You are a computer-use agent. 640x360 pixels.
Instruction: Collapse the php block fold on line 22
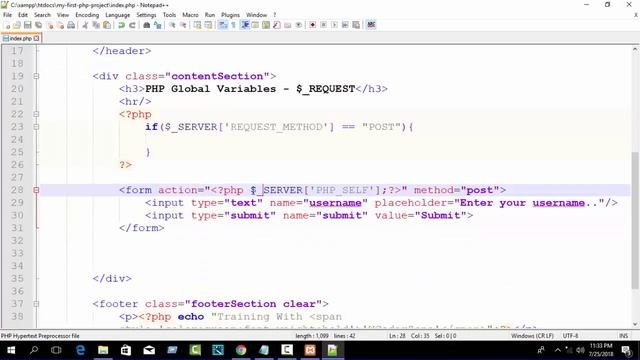(x=36, y=114)
